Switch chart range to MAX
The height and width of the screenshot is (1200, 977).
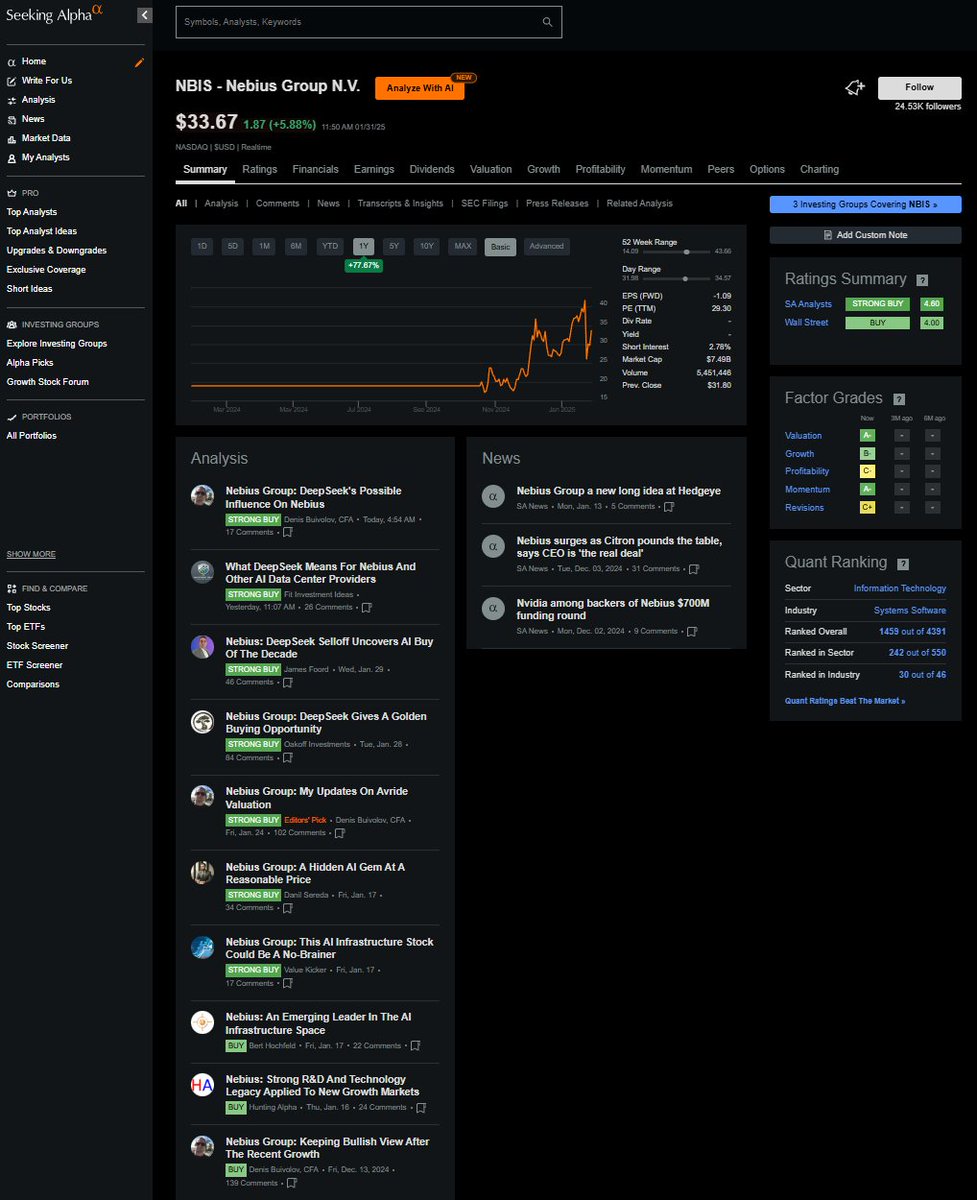463,246
